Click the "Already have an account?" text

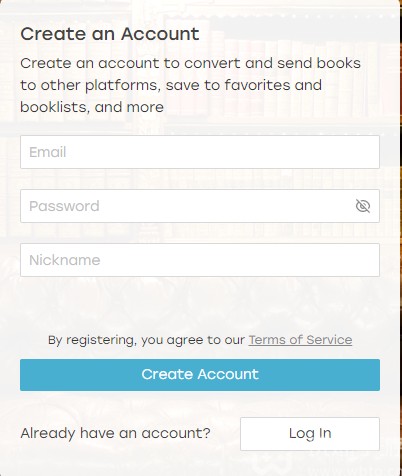115,433
